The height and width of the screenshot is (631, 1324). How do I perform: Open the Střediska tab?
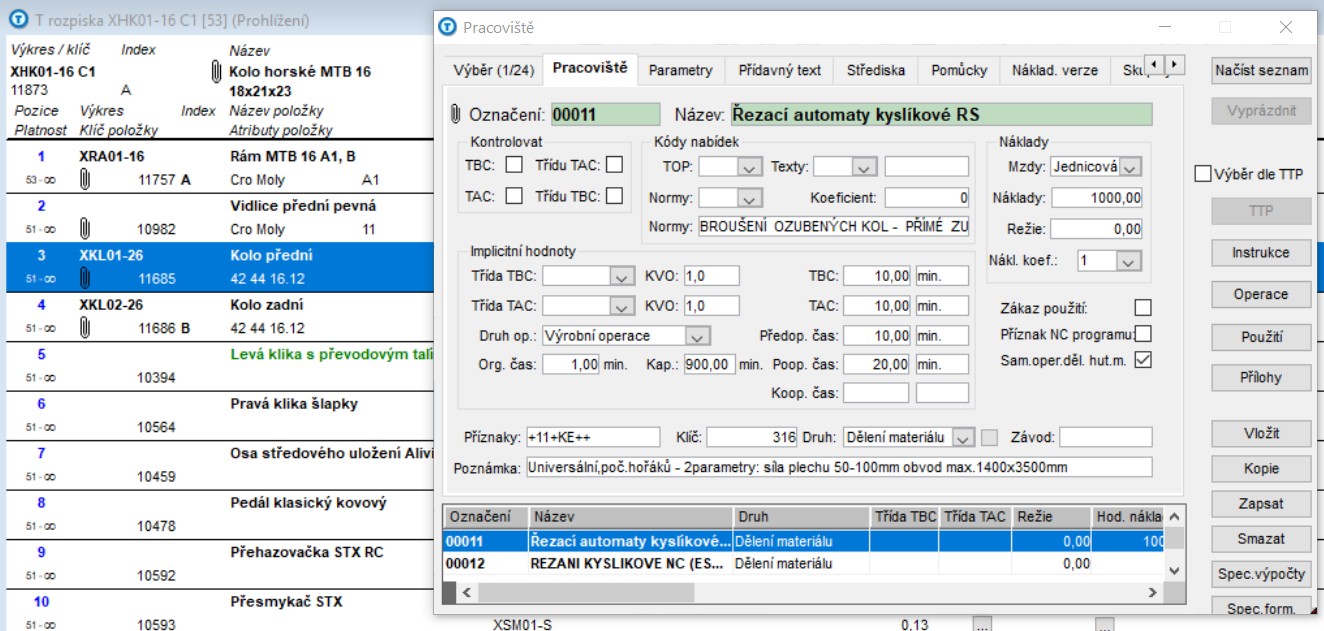pyautogui.click(x=875, y=70)
